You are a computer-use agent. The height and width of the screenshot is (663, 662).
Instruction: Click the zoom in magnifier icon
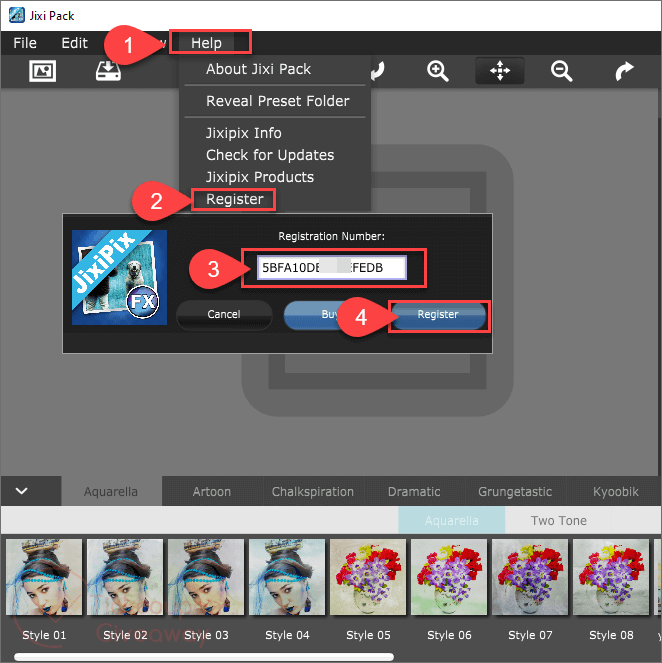(x=437, y=71)
